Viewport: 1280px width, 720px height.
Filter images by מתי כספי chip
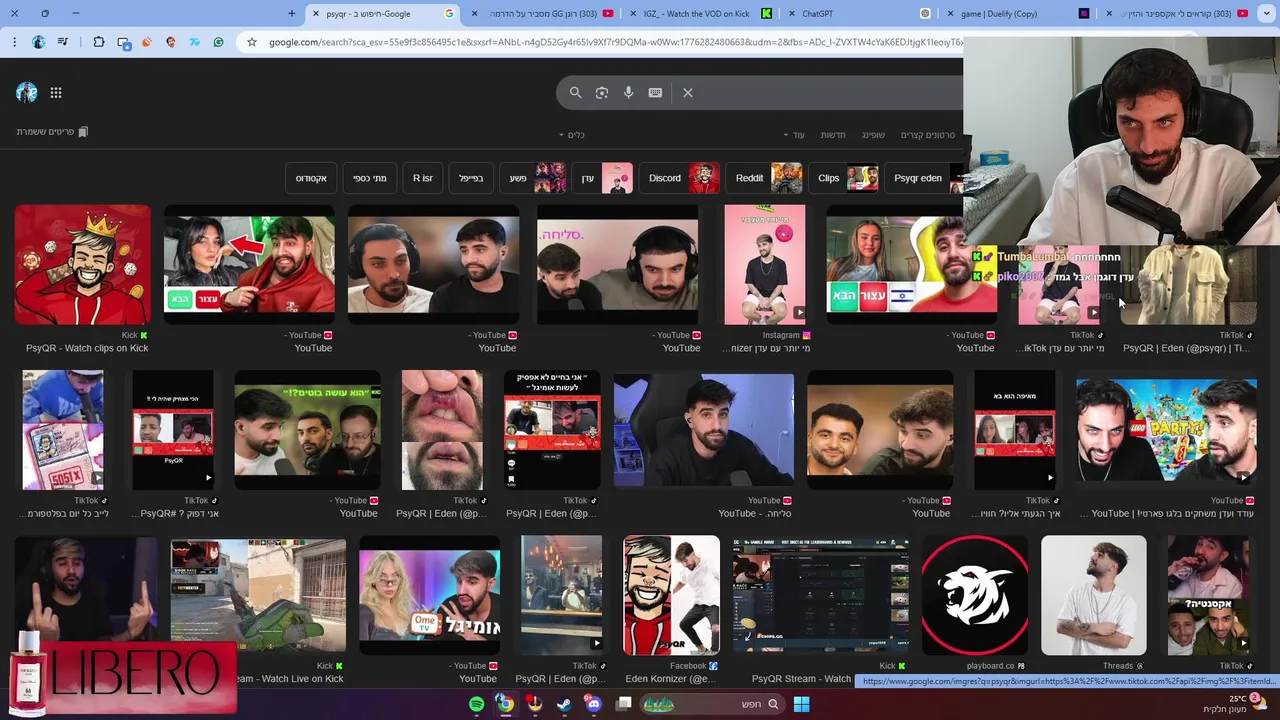[369, 178]
